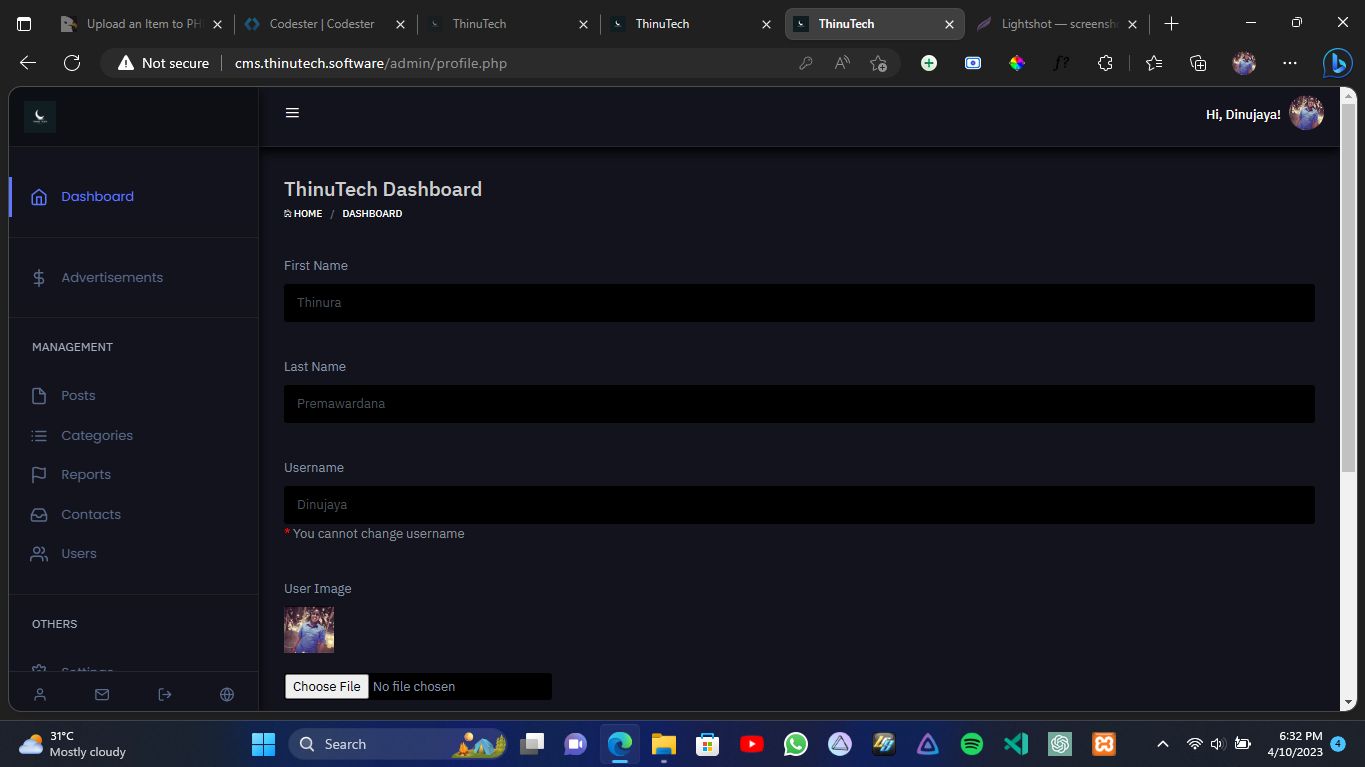
Task: Open the profile icon in sidebar footer
Action: tap(40, 694)
